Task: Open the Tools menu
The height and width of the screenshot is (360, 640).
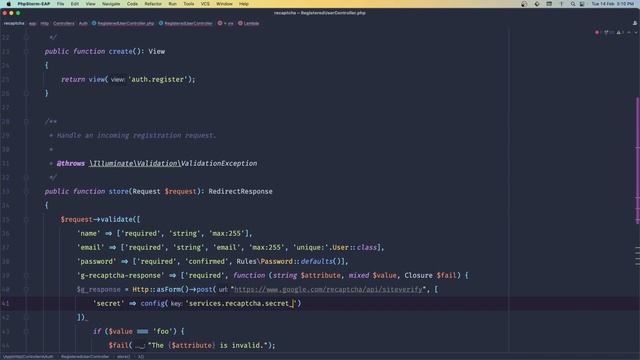Action: (189, 4)
